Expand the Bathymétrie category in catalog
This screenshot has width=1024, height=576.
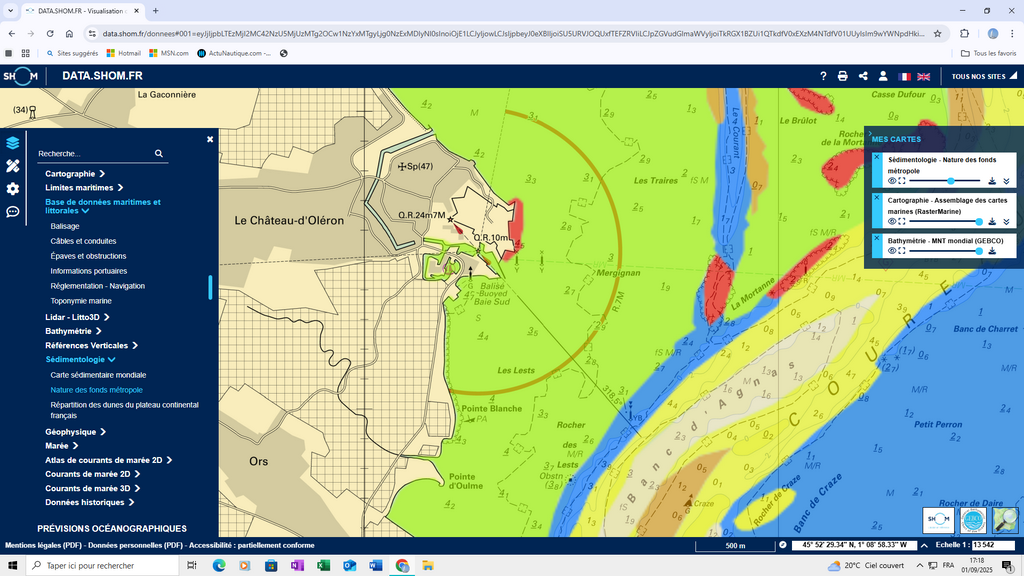(x=73, y=331)
